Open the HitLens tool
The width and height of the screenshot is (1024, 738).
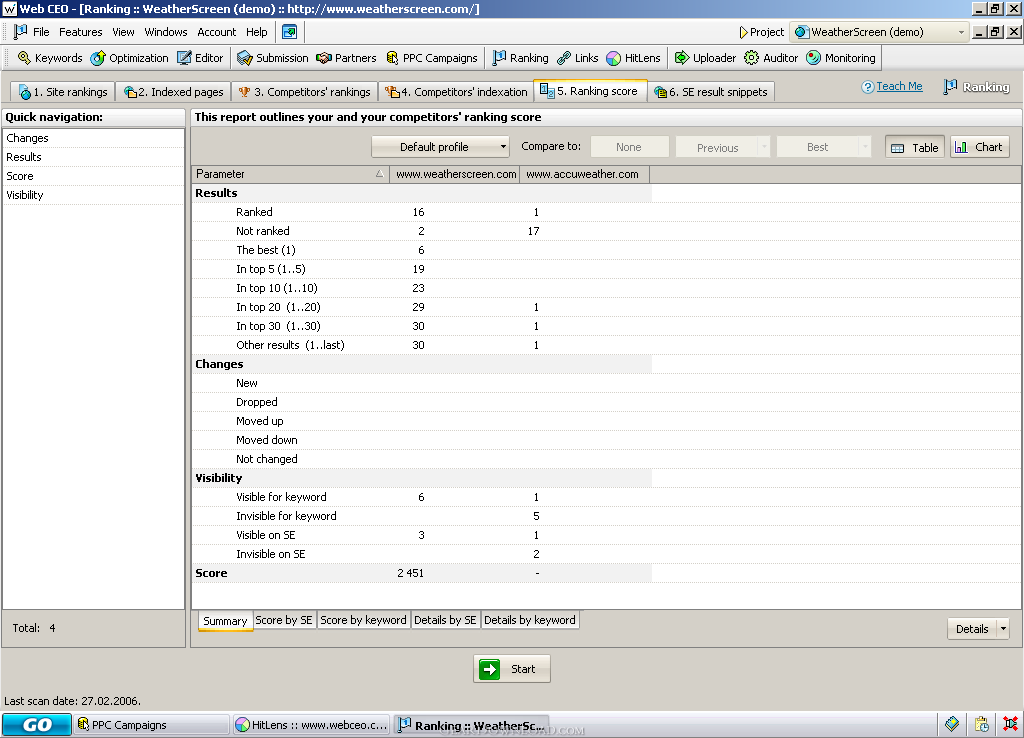pos(633,58)
